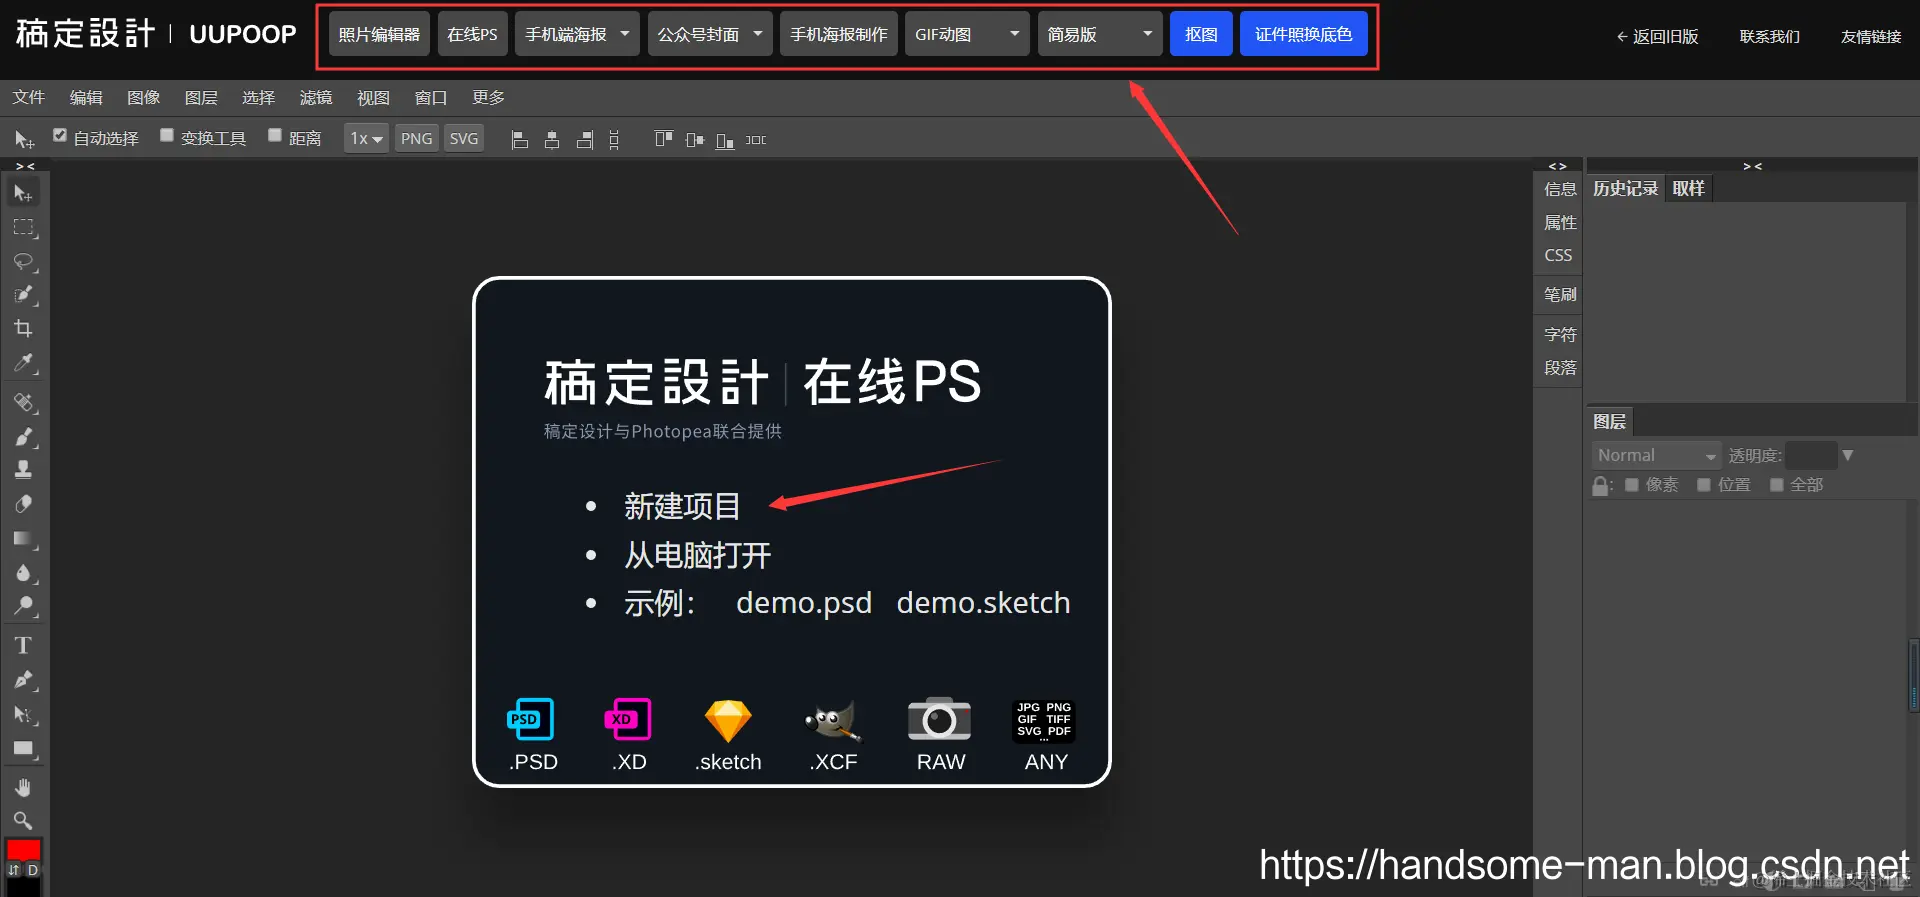The height and width of the screenshot is (897, 1920).
Task: Click the .XCF GIMP icon
Action: pyautogui.click(x=833, y=720)
